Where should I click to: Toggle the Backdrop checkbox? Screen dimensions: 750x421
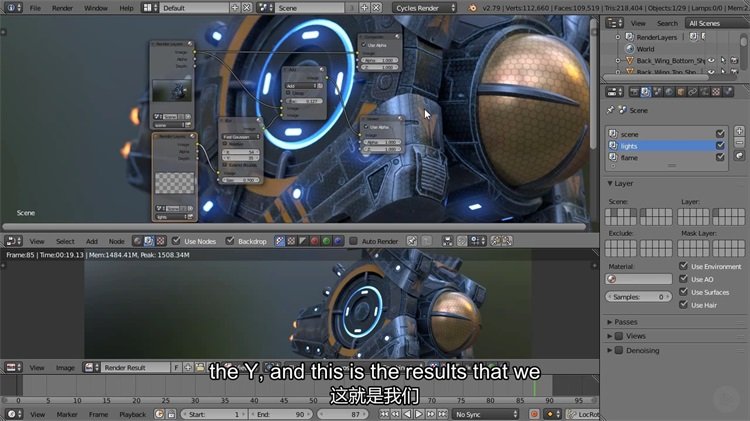(230, 241)
